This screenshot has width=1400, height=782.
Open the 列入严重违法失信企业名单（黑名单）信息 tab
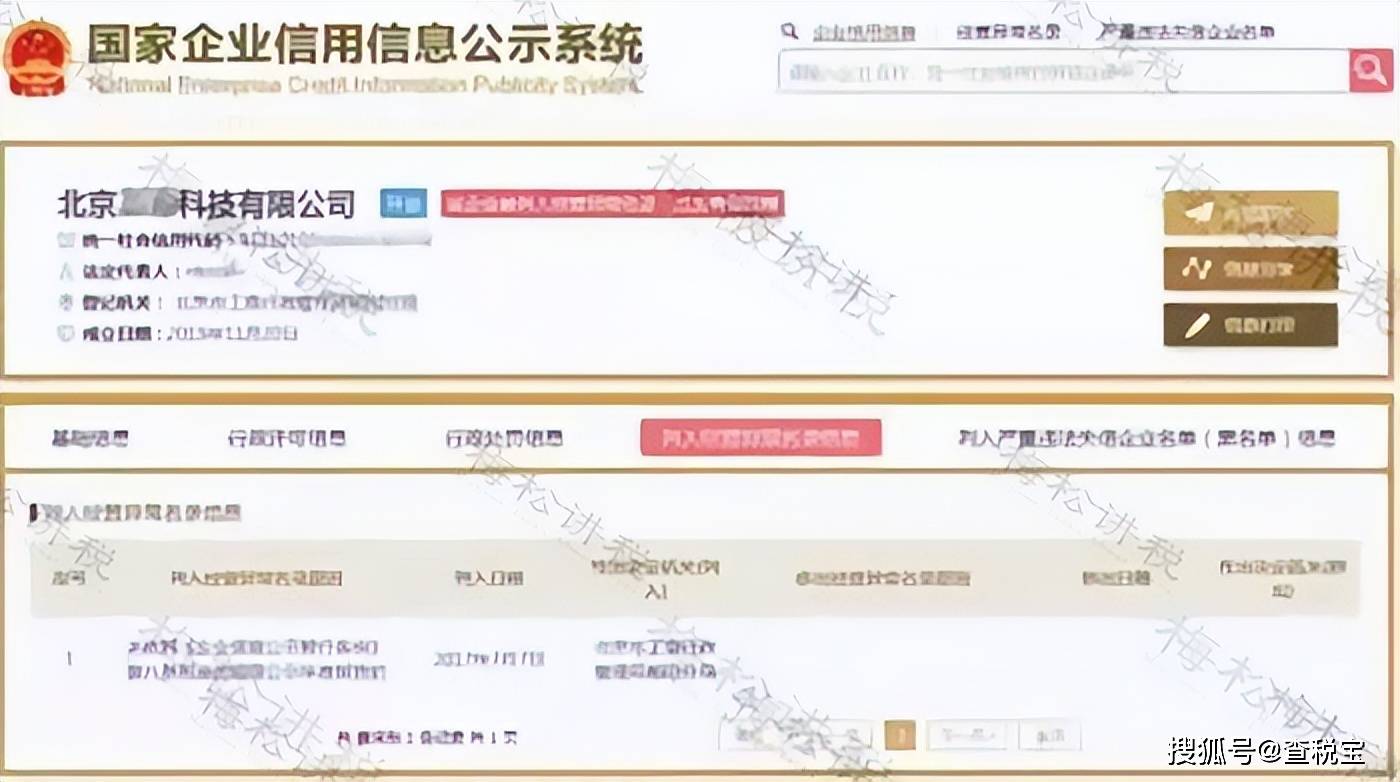(x=1146, y=438)
